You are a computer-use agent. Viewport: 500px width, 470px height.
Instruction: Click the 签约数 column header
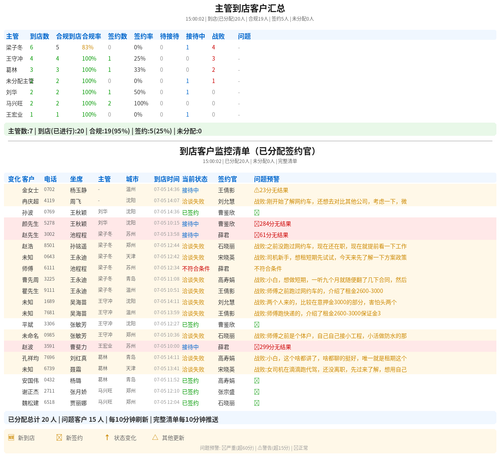[x=117, y=36]
